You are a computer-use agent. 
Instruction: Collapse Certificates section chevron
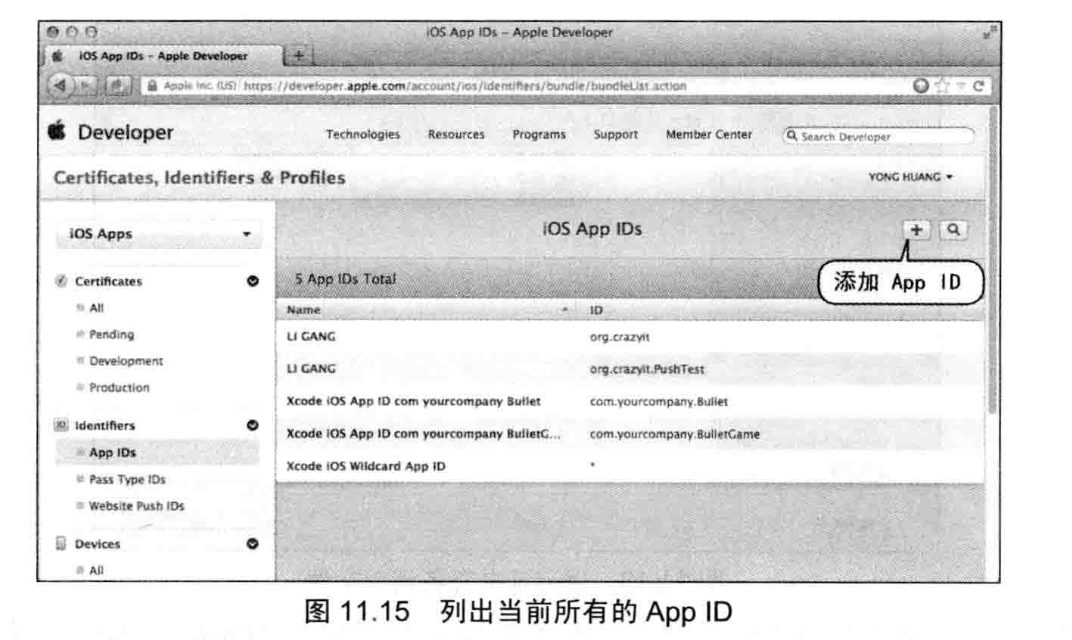[x=252, y=281]
